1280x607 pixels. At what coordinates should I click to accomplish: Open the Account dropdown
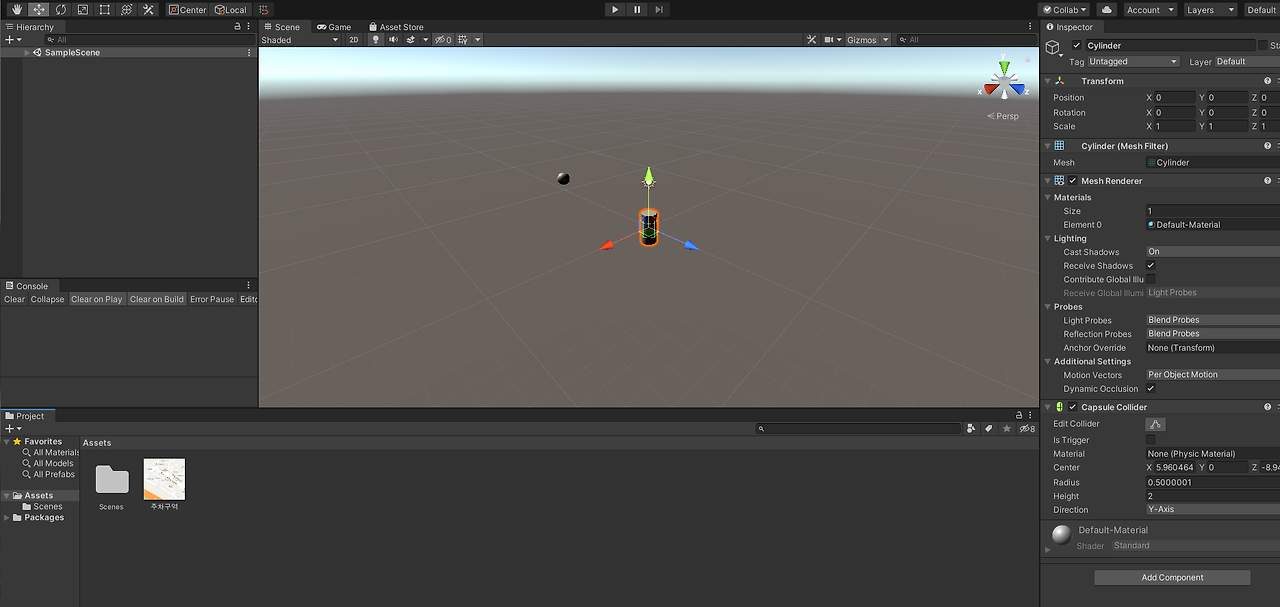point(1148,9)
